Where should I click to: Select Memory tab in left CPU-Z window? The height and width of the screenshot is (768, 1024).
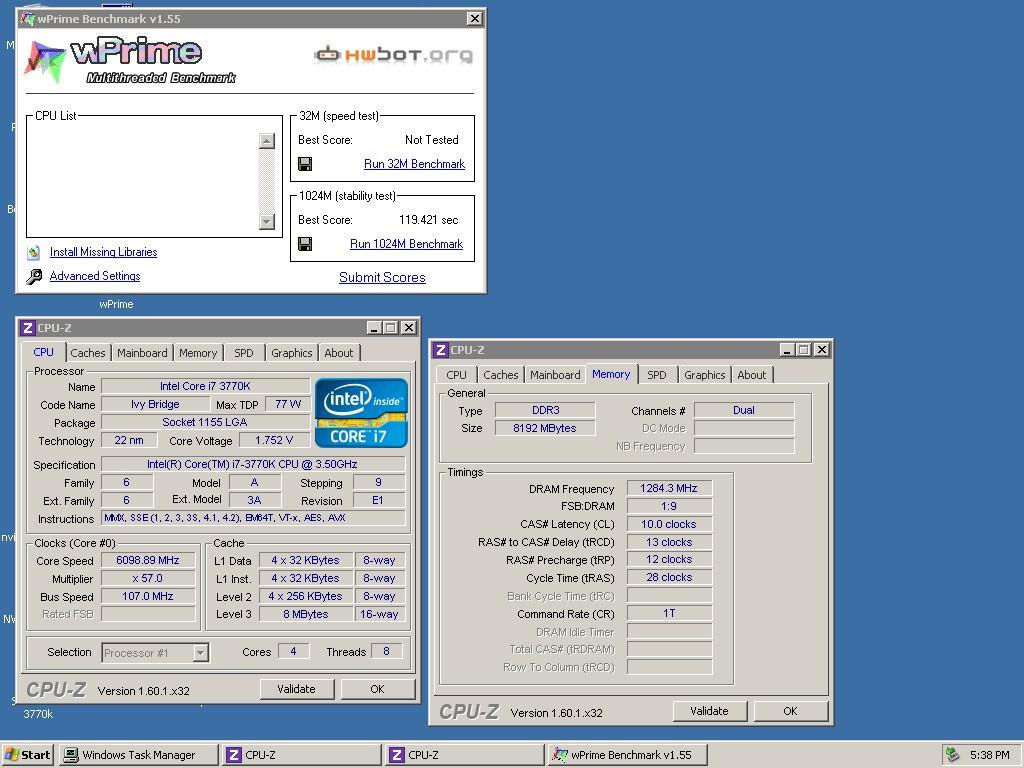(x=198, y=353)
